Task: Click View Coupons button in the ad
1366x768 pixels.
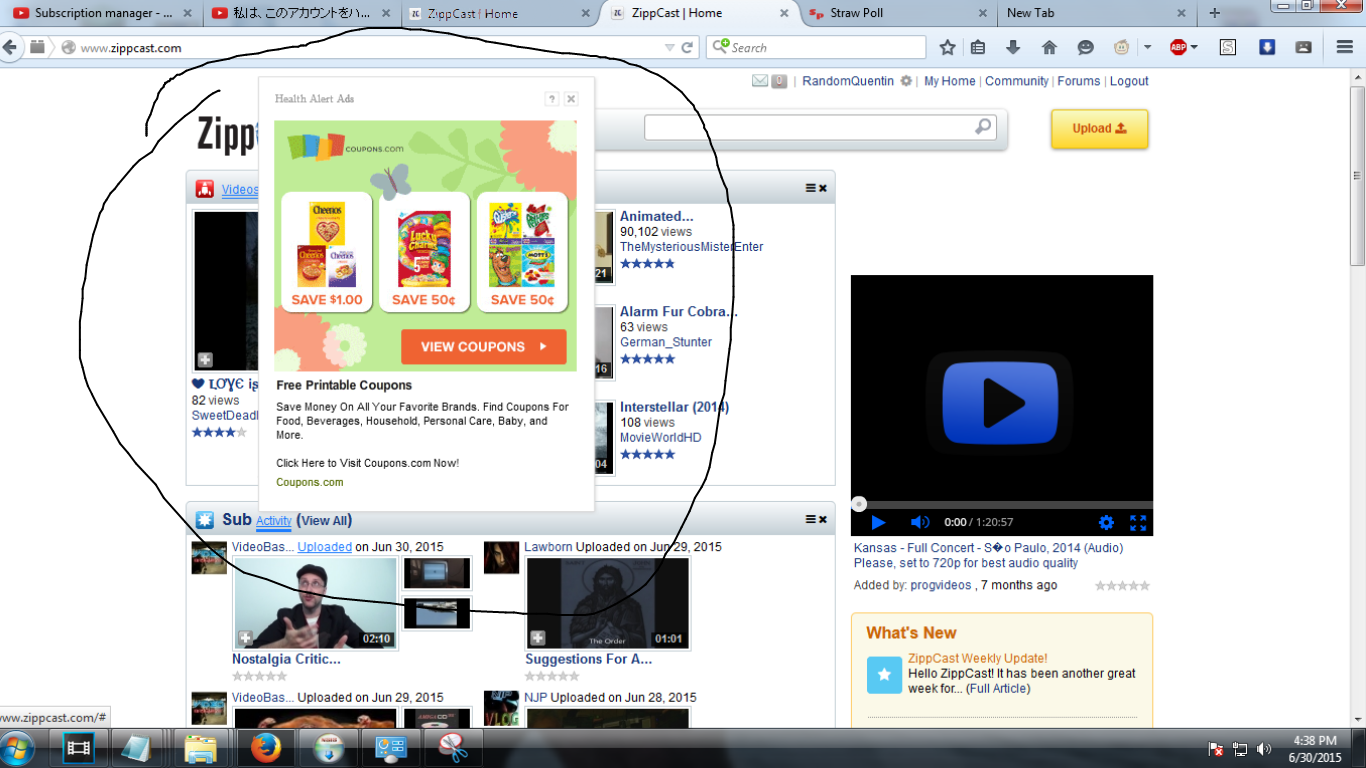Action: pyautogui.click(x=483, y=347)
